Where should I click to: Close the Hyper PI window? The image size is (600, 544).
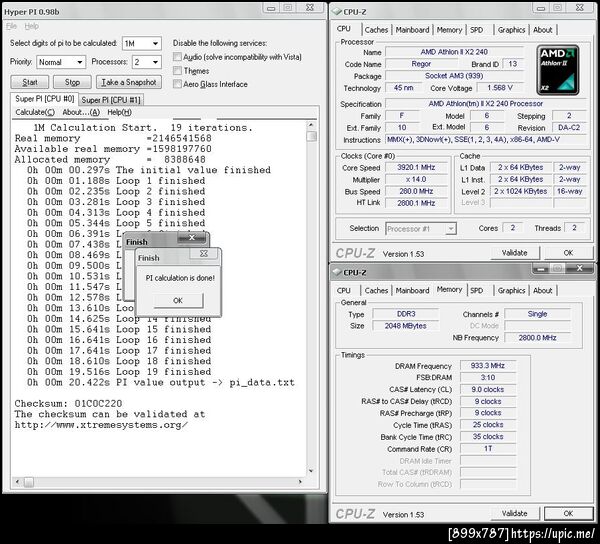click(310, 7)
